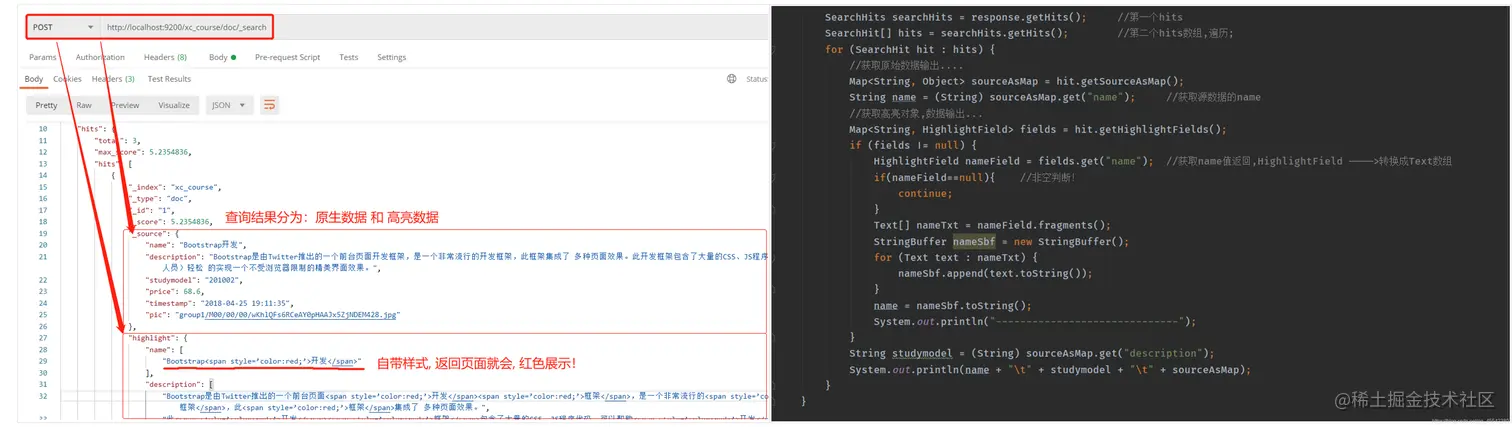Open the Settings request tab
This screenshot has height=427, width=1512.
point(391,57)
